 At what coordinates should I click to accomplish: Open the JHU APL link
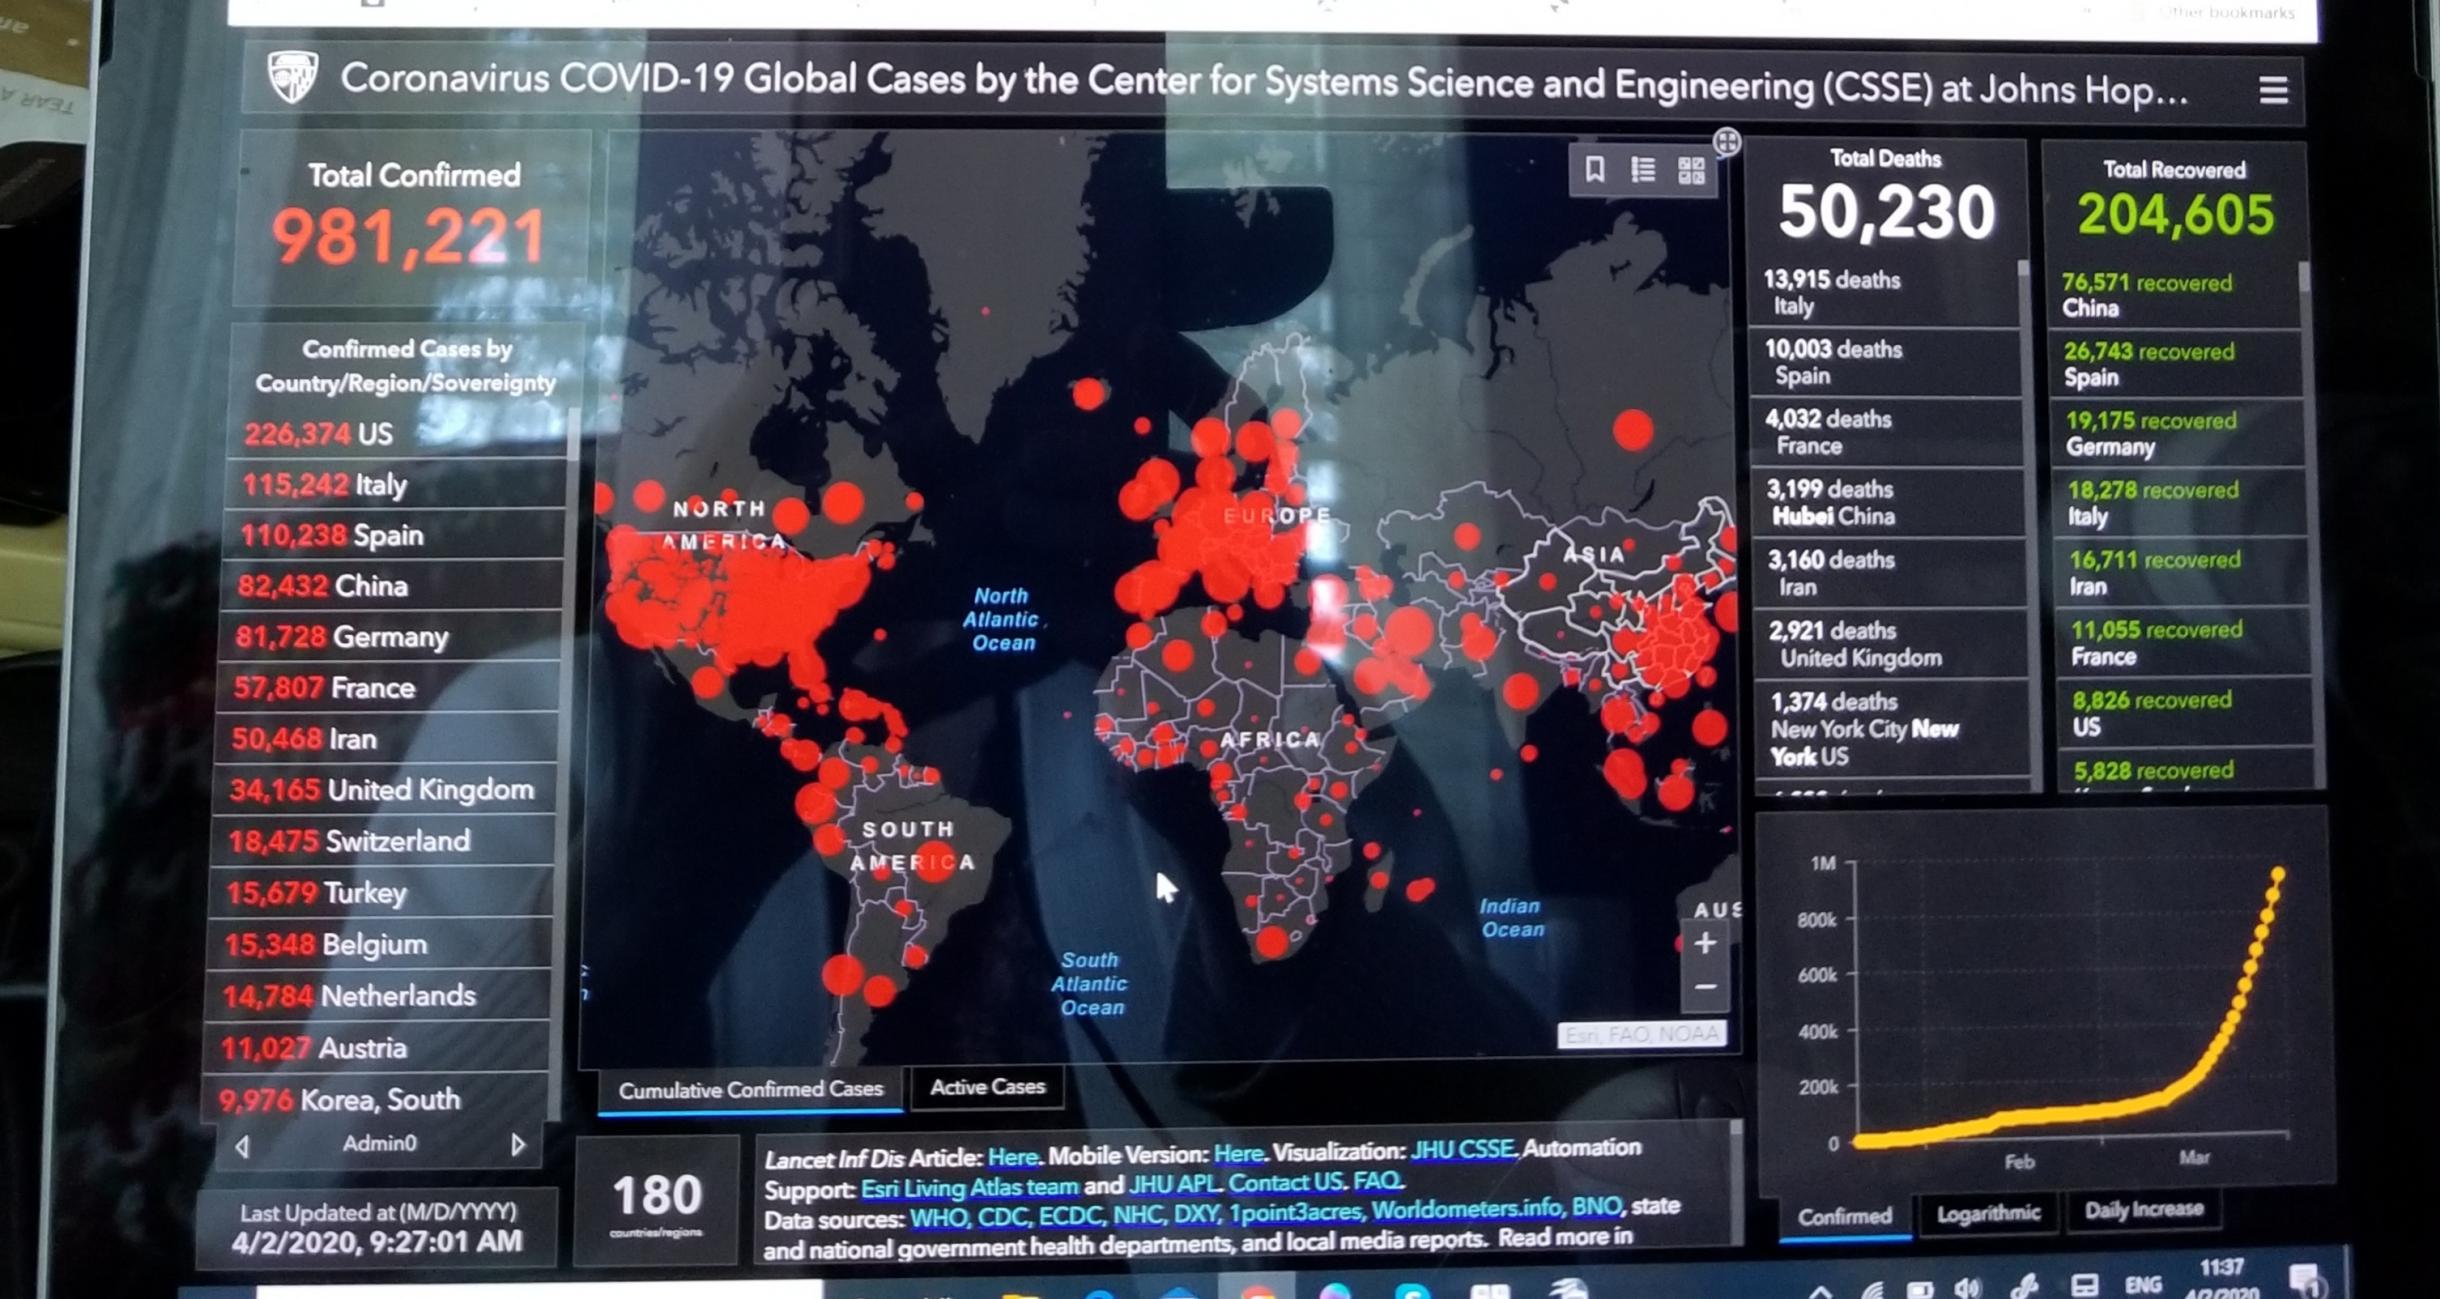pos(1173,1185)
